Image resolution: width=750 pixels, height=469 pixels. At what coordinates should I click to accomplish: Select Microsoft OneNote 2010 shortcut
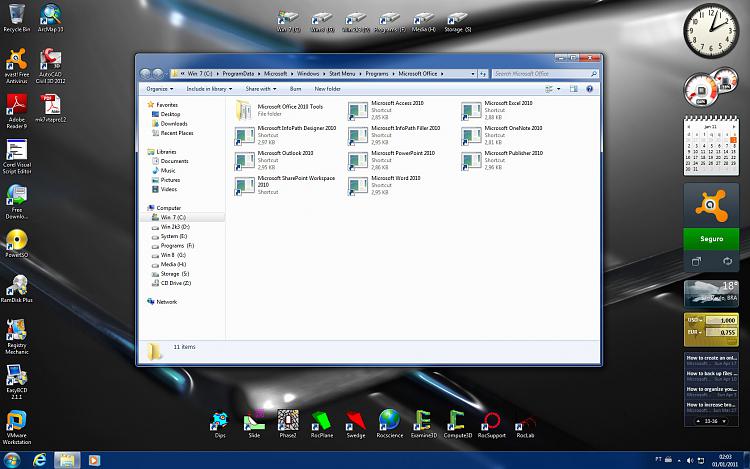502,135
